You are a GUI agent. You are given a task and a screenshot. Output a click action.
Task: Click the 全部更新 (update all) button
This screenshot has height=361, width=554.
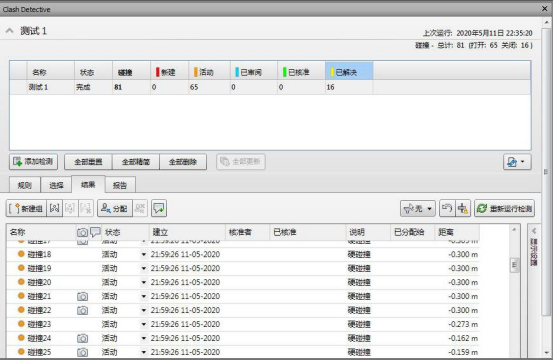(x=241, y=162)
